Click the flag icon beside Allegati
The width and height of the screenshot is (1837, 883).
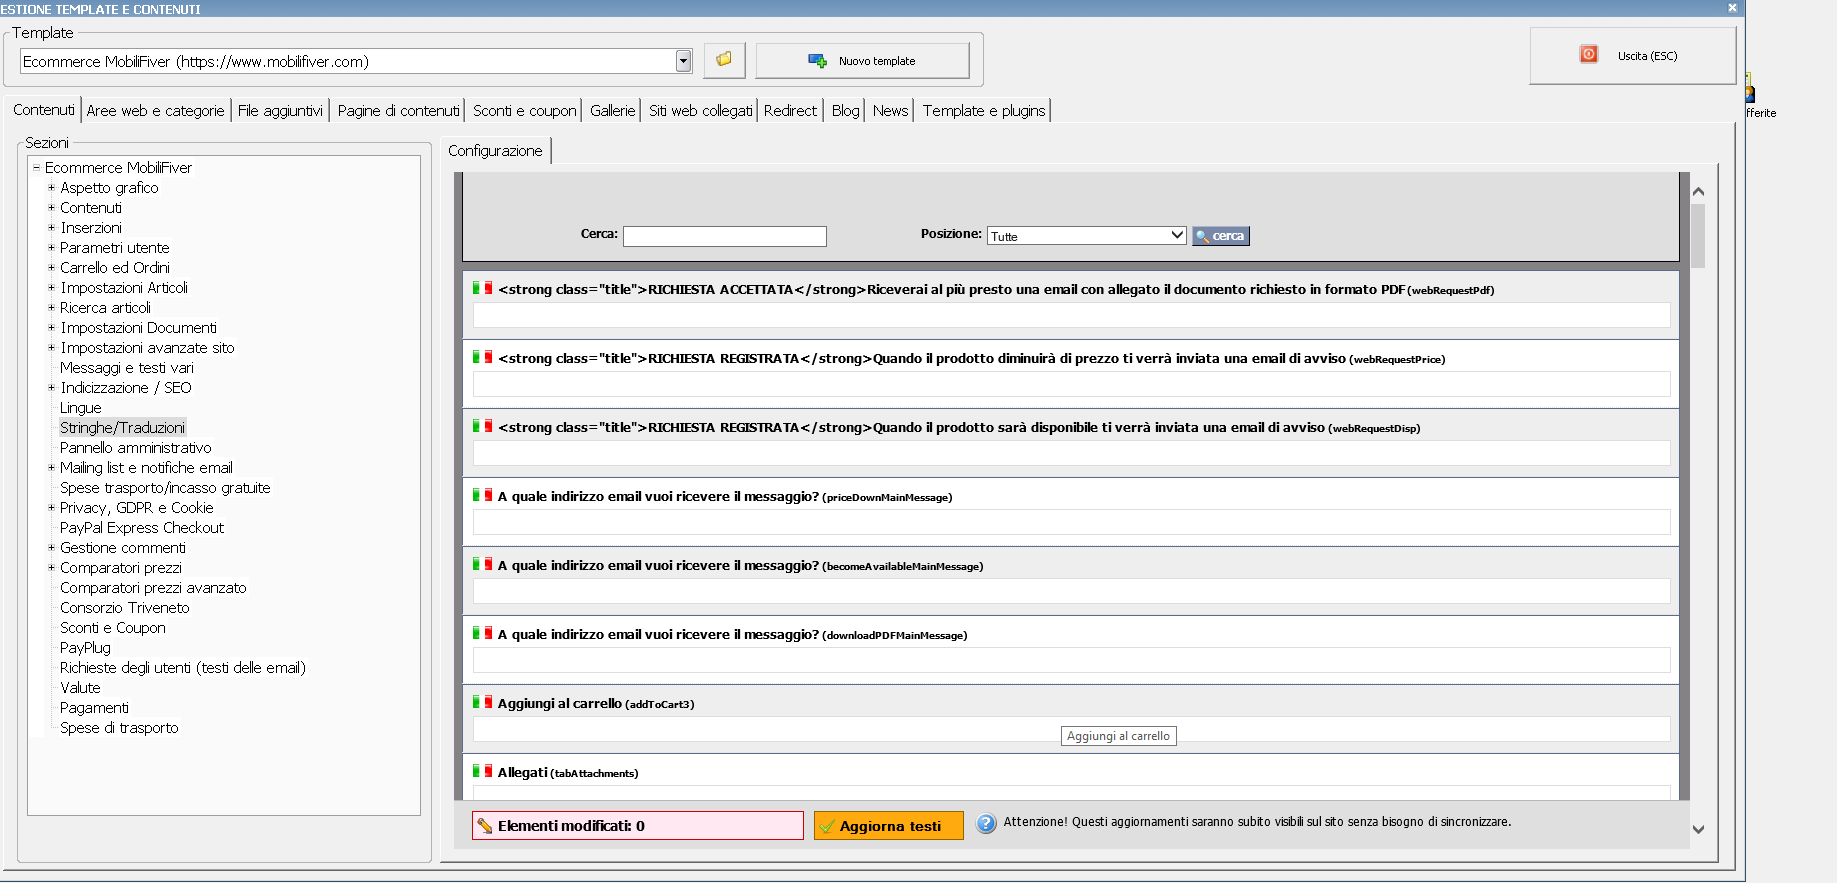click(482, 771)
